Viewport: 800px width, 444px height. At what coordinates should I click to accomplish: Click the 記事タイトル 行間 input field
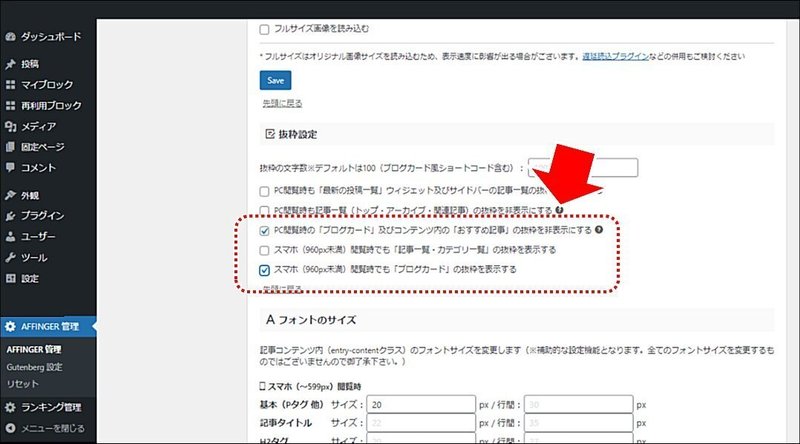point(579,423)
